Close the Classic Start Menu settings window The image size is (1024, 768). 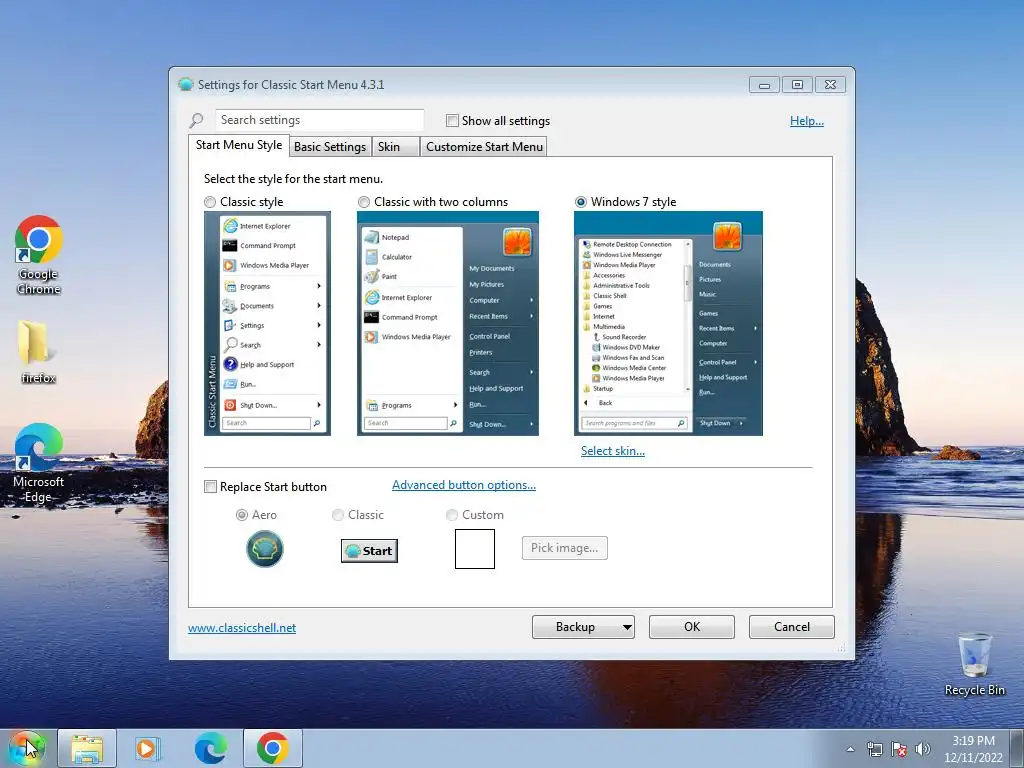pyautogui.click(x=830, y=85)
